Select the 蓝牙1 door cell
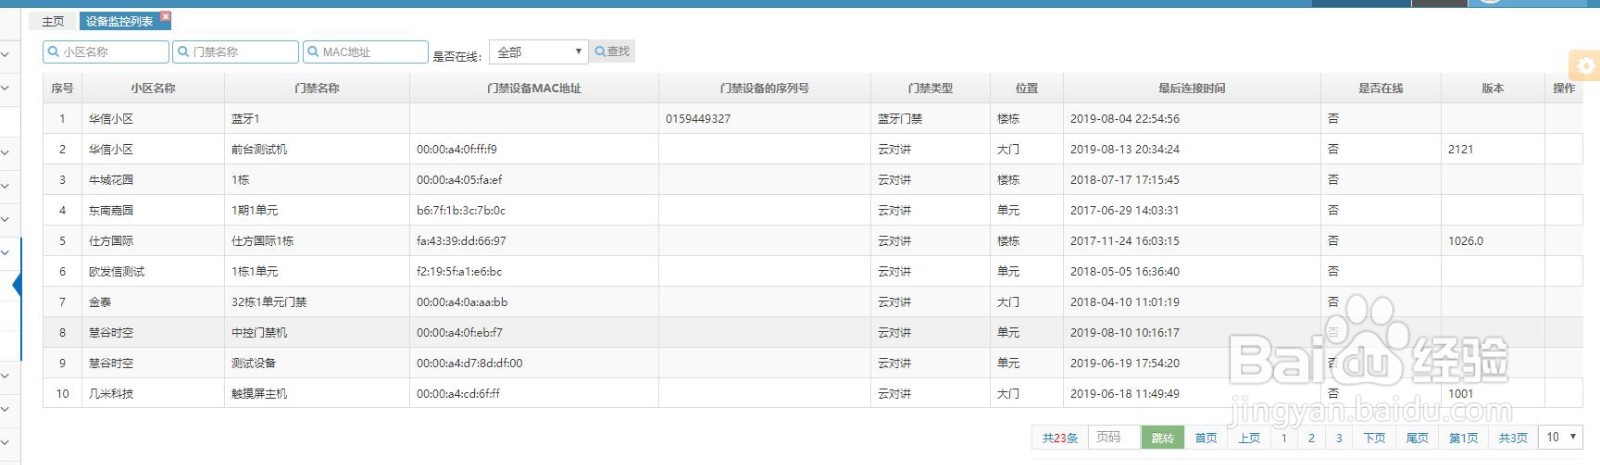 (x=317, y=119)
